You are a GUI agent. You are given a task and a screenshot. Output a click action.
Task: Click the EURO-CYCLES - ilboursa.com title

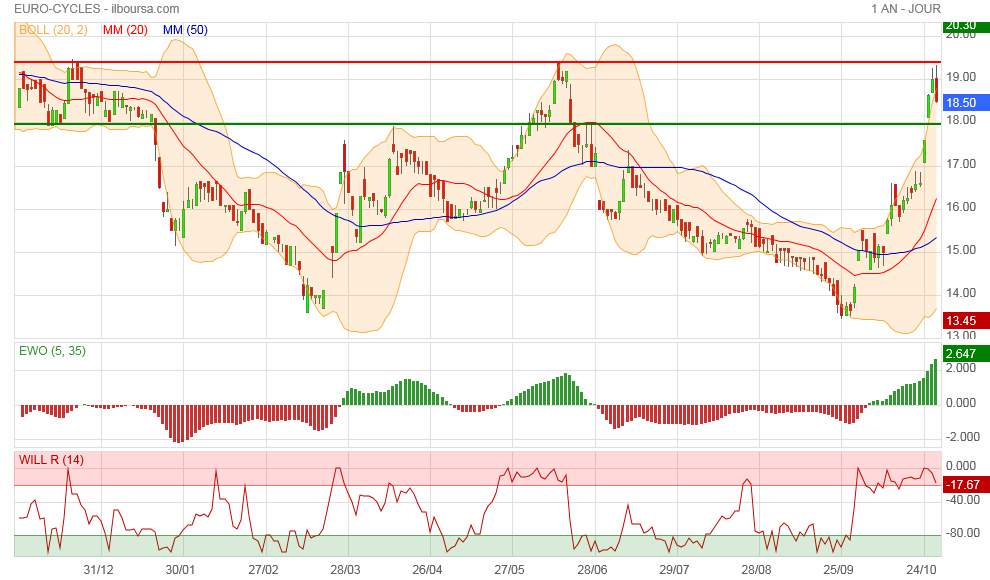[x=97, y=9]
